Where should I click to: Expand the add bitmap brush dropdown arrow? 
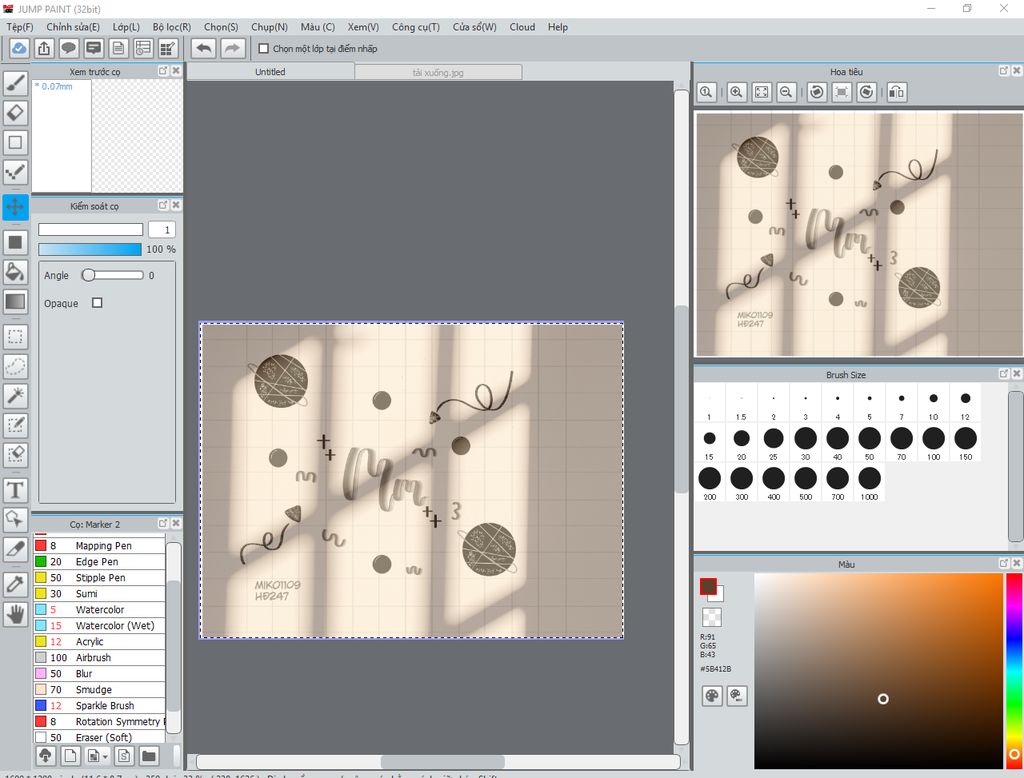[105, 756]
